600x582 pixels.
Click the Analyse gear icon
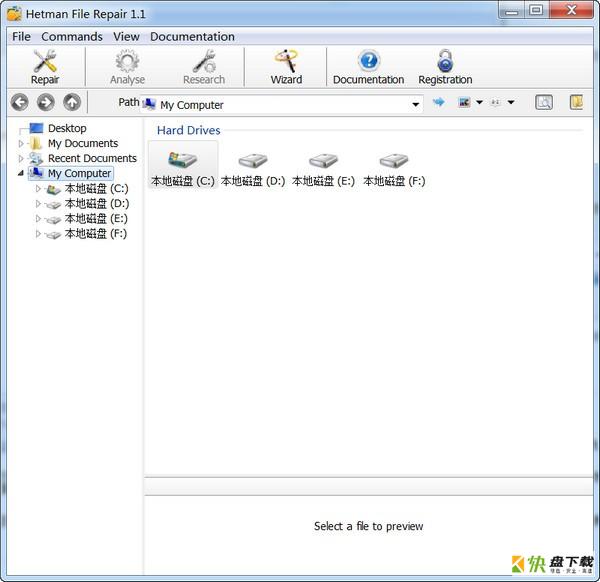(x=127, y=61)
